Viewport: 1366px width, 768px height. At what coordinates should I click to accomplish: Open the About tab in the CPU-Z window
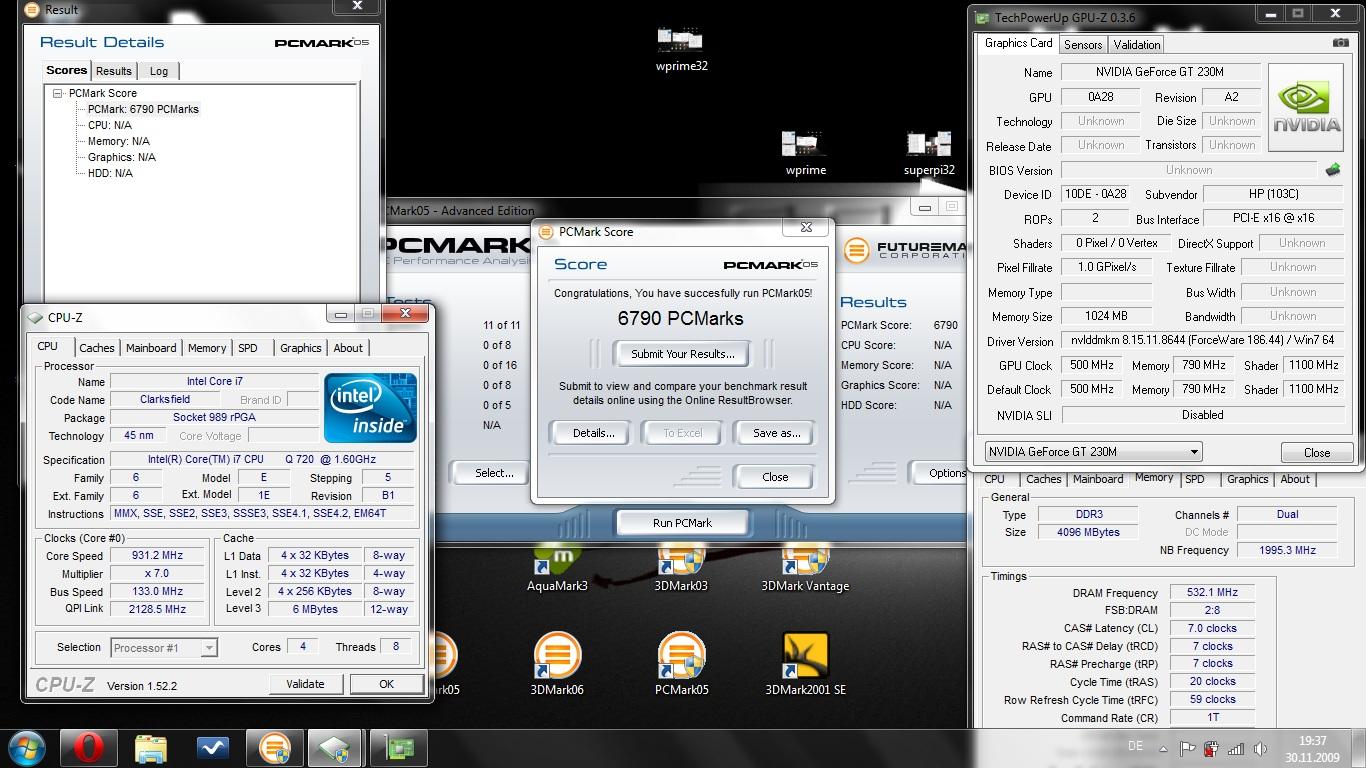[x=348, y=348]
